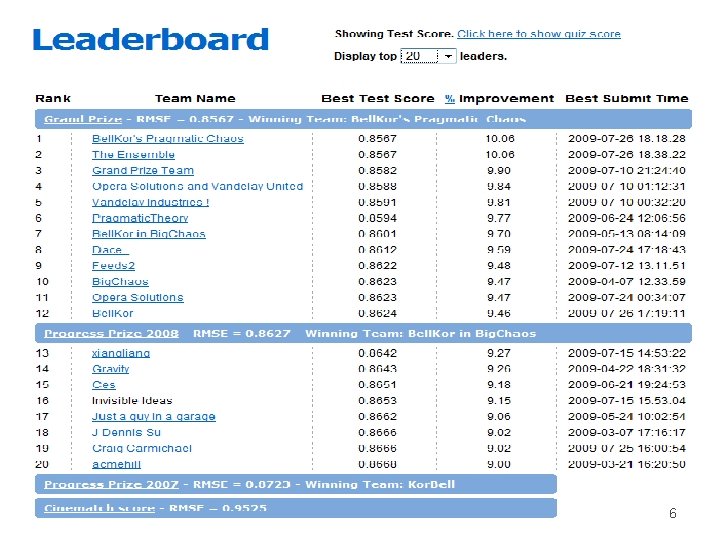Select improvement value 9.90
The image size is (720, 540).
tap(499, 170)
